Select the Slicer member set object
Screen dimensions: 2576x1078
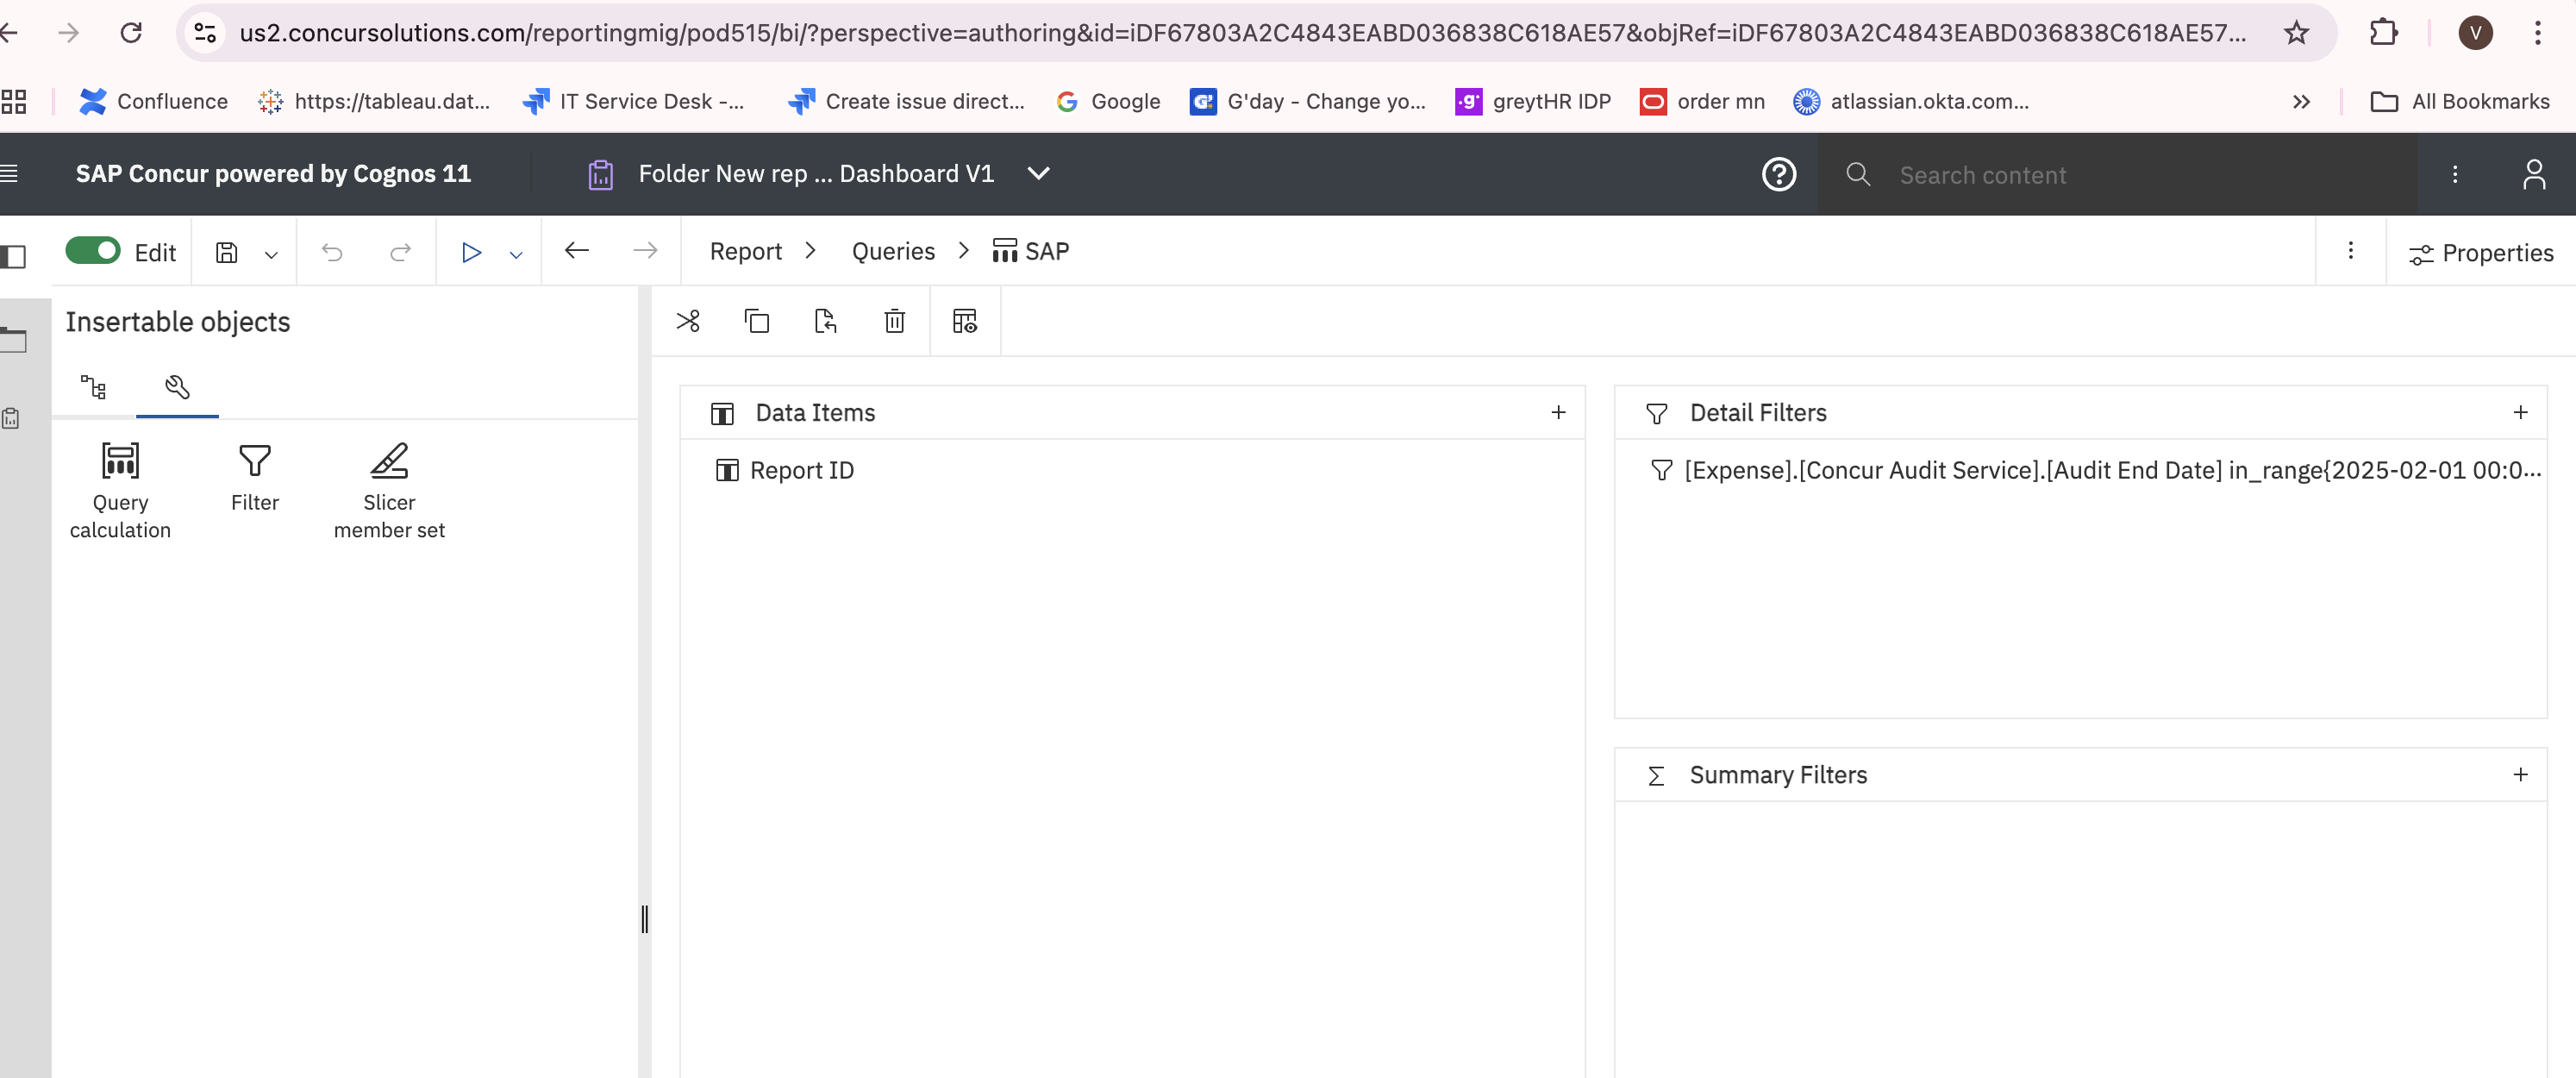[389, 490]
